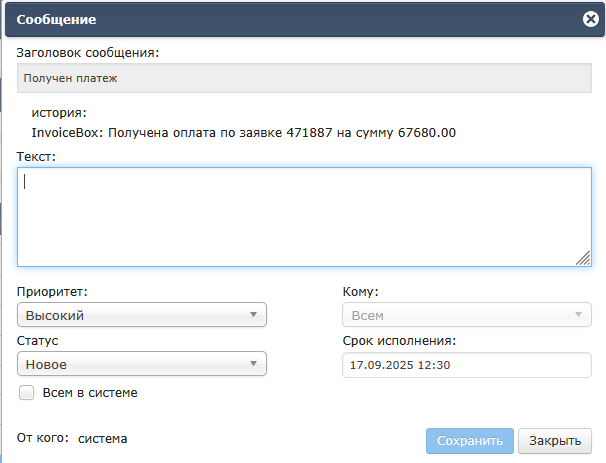This screenshot has height=463, width=606.
Task: Click the resize grip of the Текст area
Action: (583, 258)
